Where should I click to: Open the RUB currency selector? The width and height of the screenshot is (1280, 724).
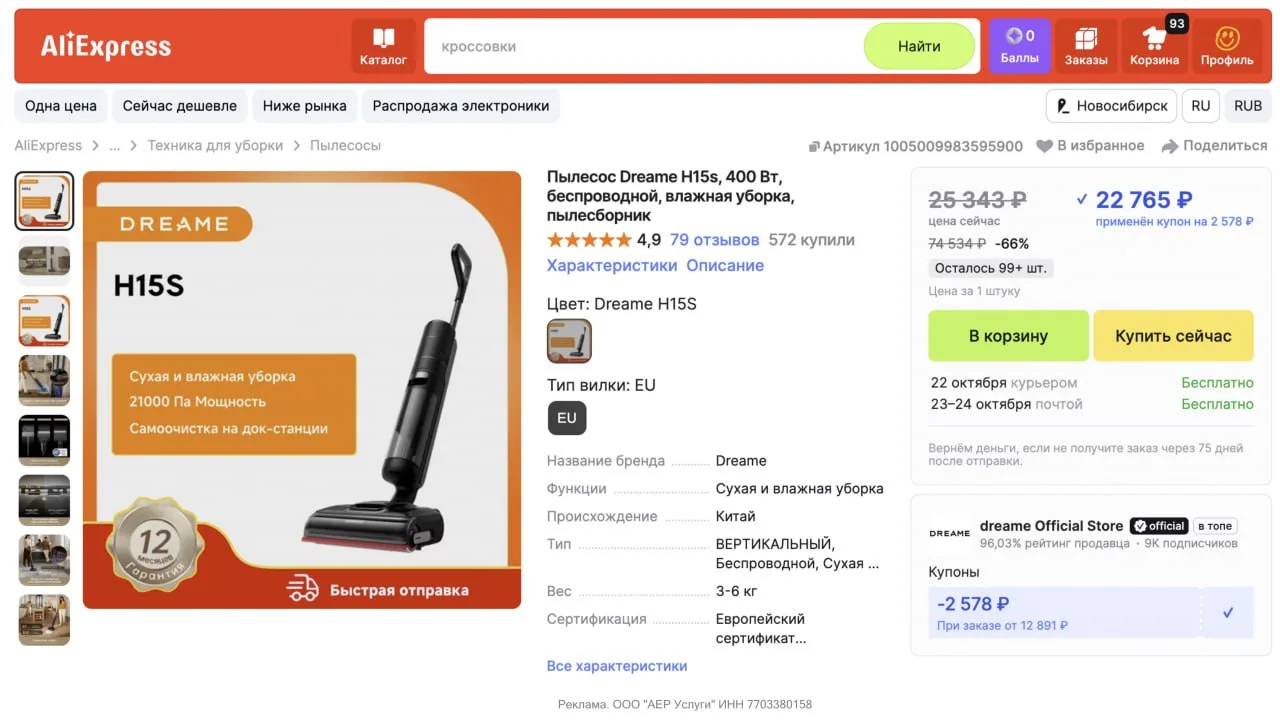coord(1248,106)
